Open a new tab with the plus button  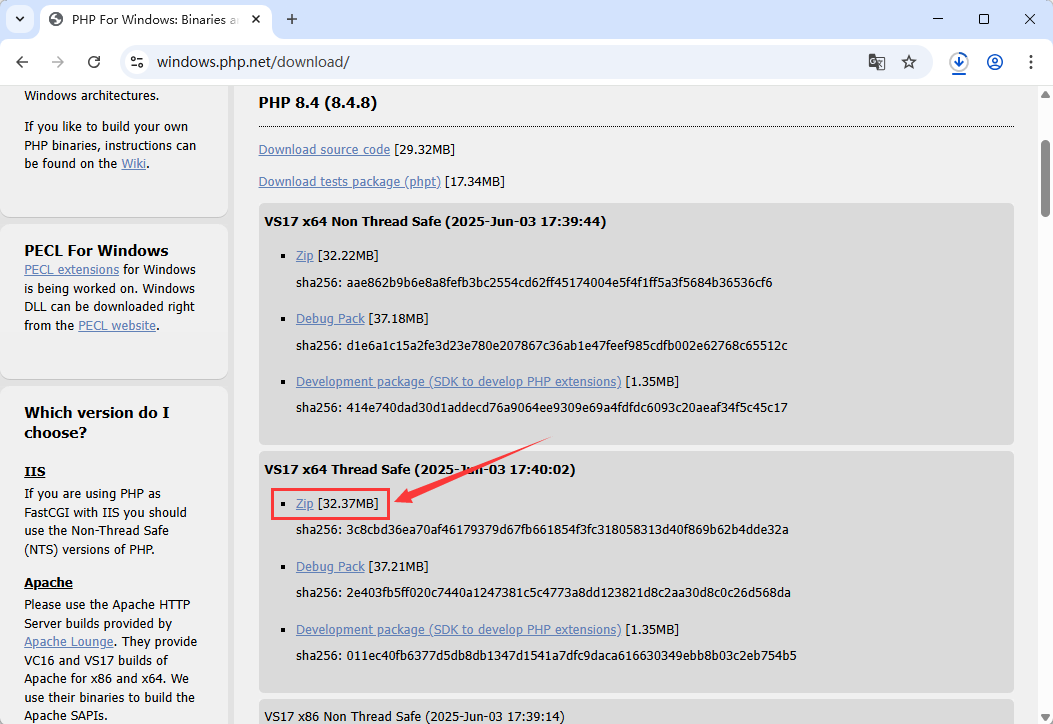(x=291, y=19)
